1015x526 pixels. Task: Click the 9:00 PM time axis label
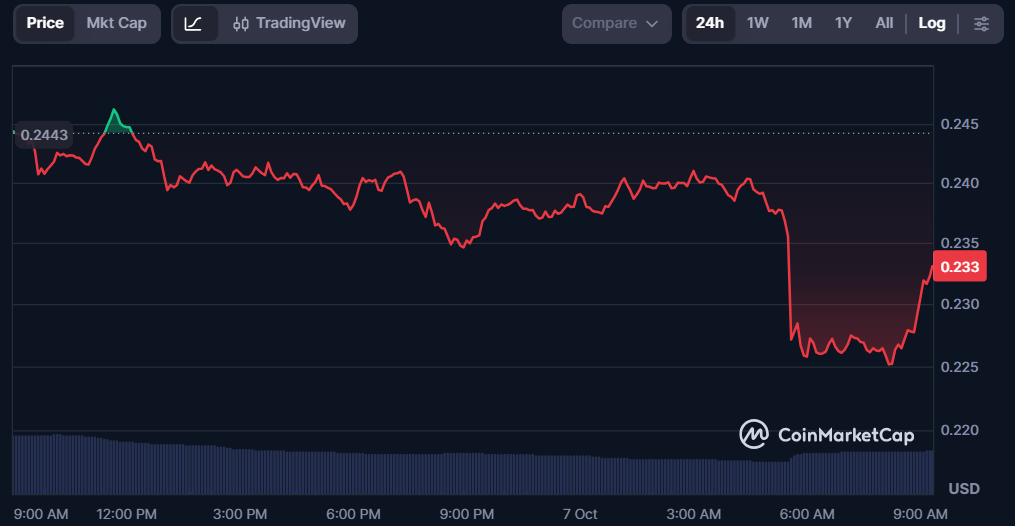click(x=467, y=514)
